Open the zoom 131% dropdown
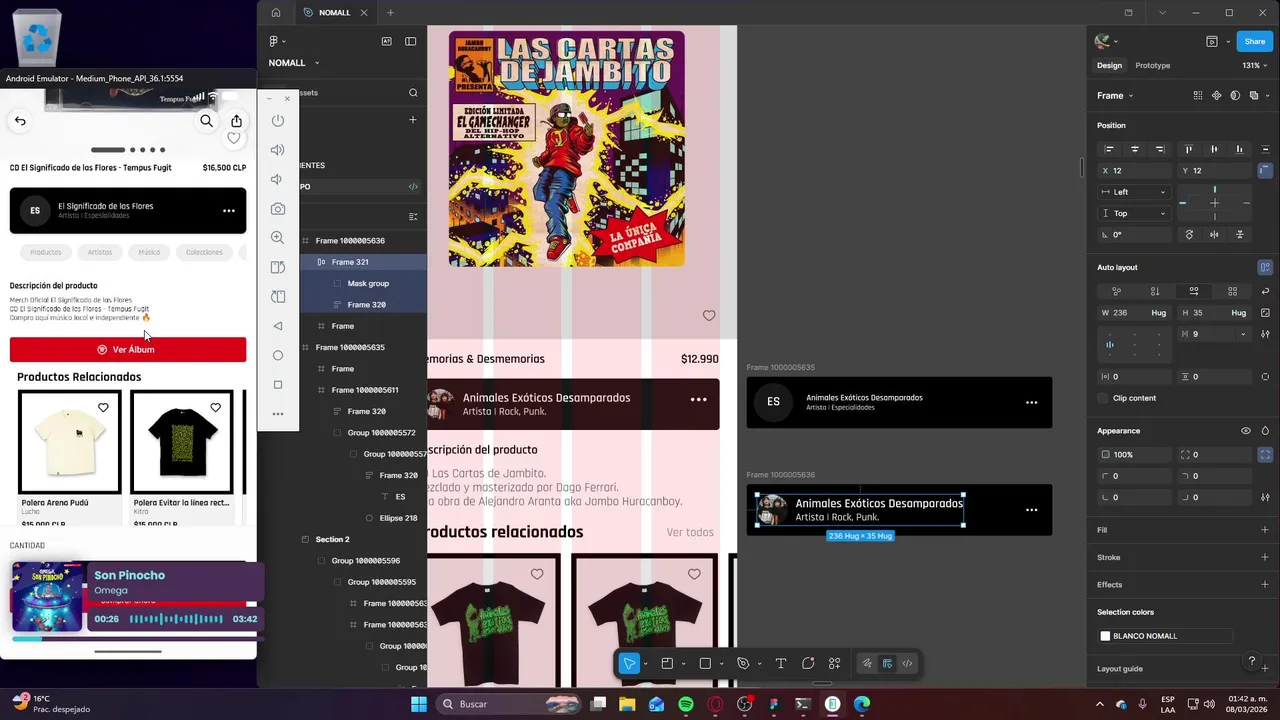Viewport: 1280px width, 720px height. [1254, 65]
